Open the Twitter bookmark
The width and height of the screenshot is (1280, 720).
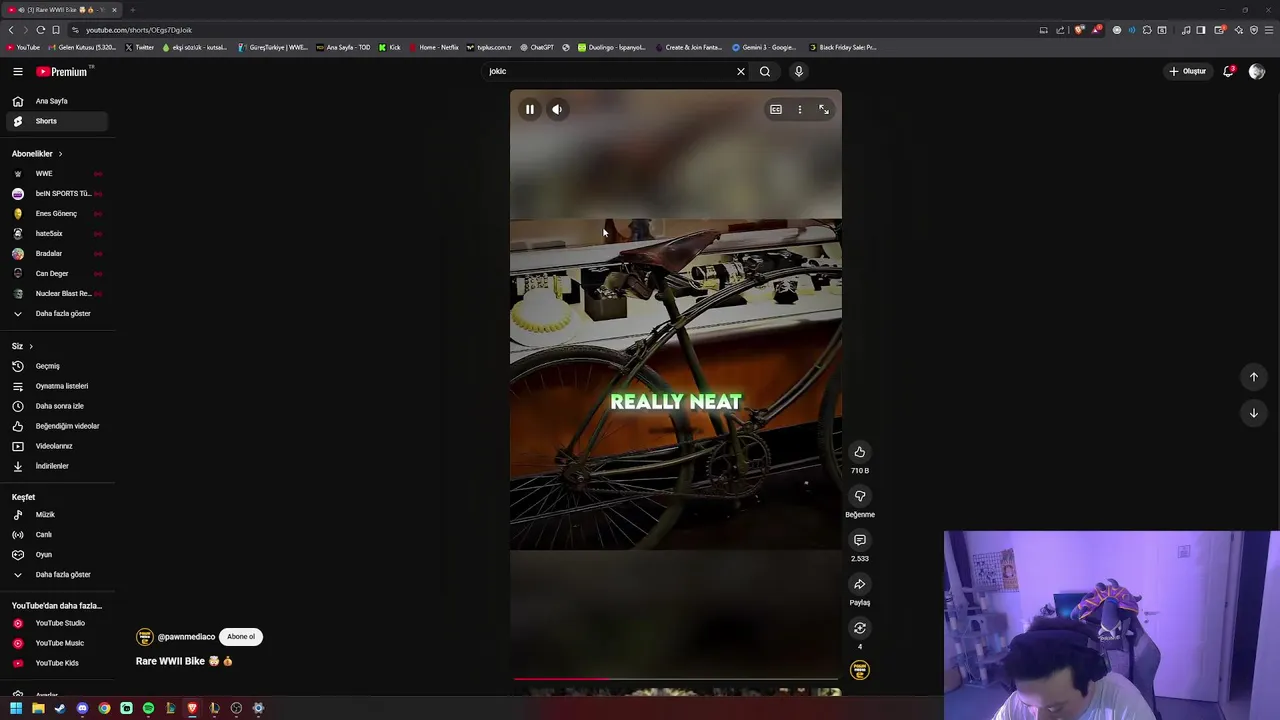[140, 47]
